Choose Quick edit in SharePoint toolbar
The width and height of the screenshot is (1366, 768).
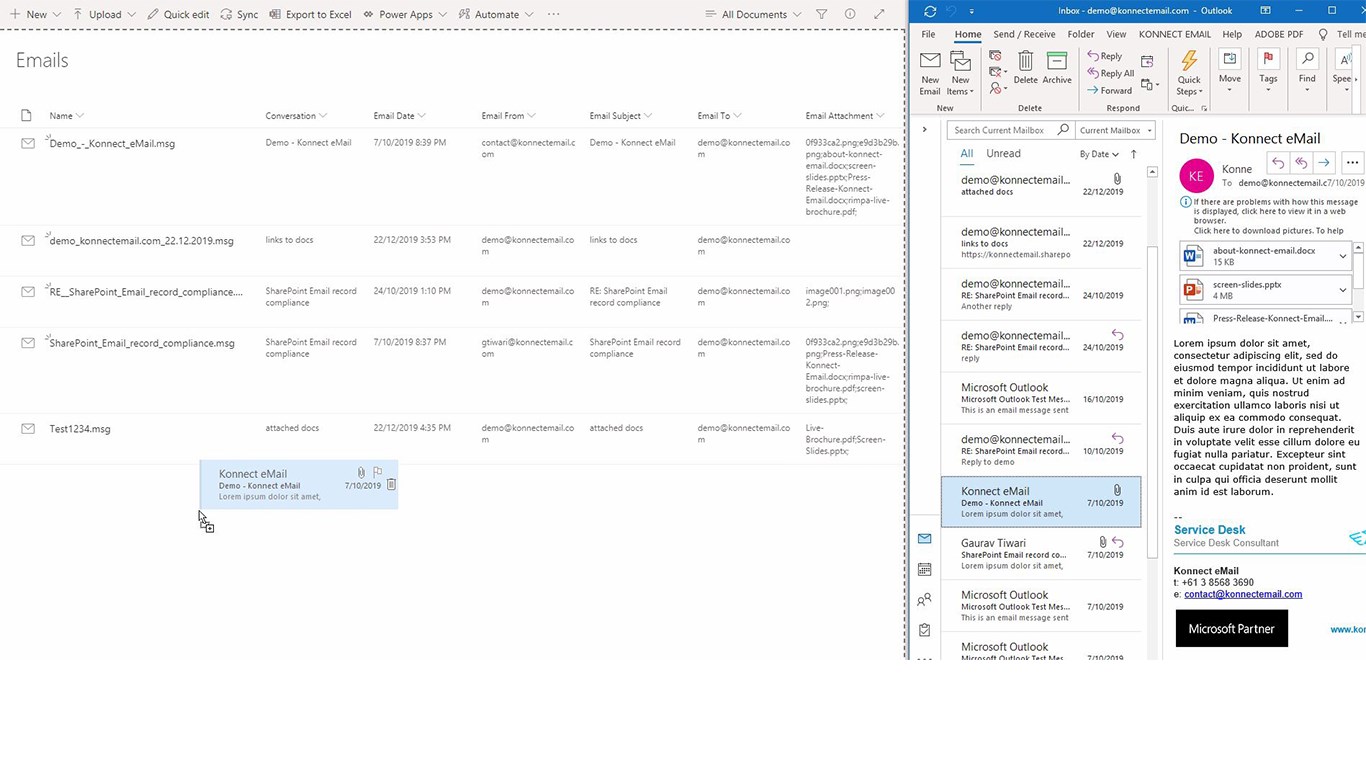coord(178,14)
